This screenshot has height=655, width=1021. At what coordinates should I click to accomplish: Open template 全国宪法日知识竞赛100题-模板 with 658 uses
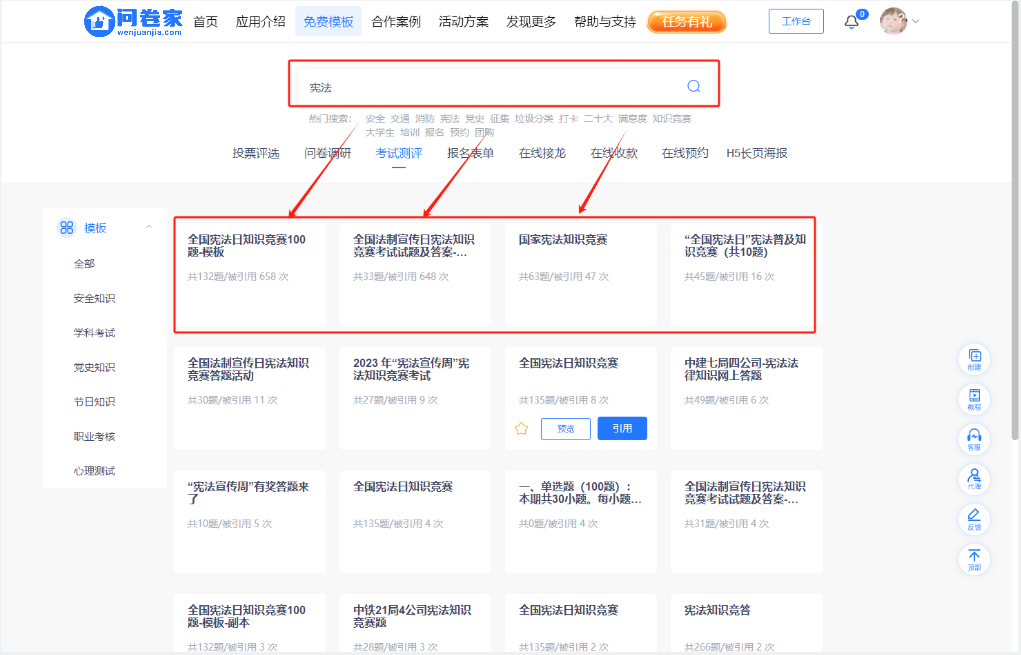pos(250,274)
